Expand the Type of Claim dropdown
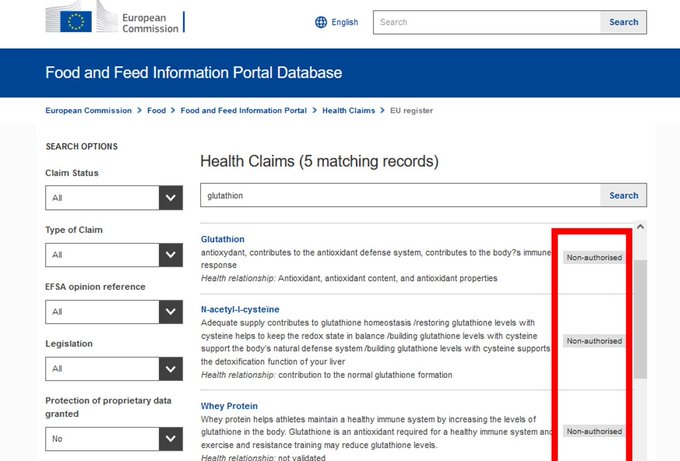The height and width of the screenshot is (461, 680). coord(114,255)
